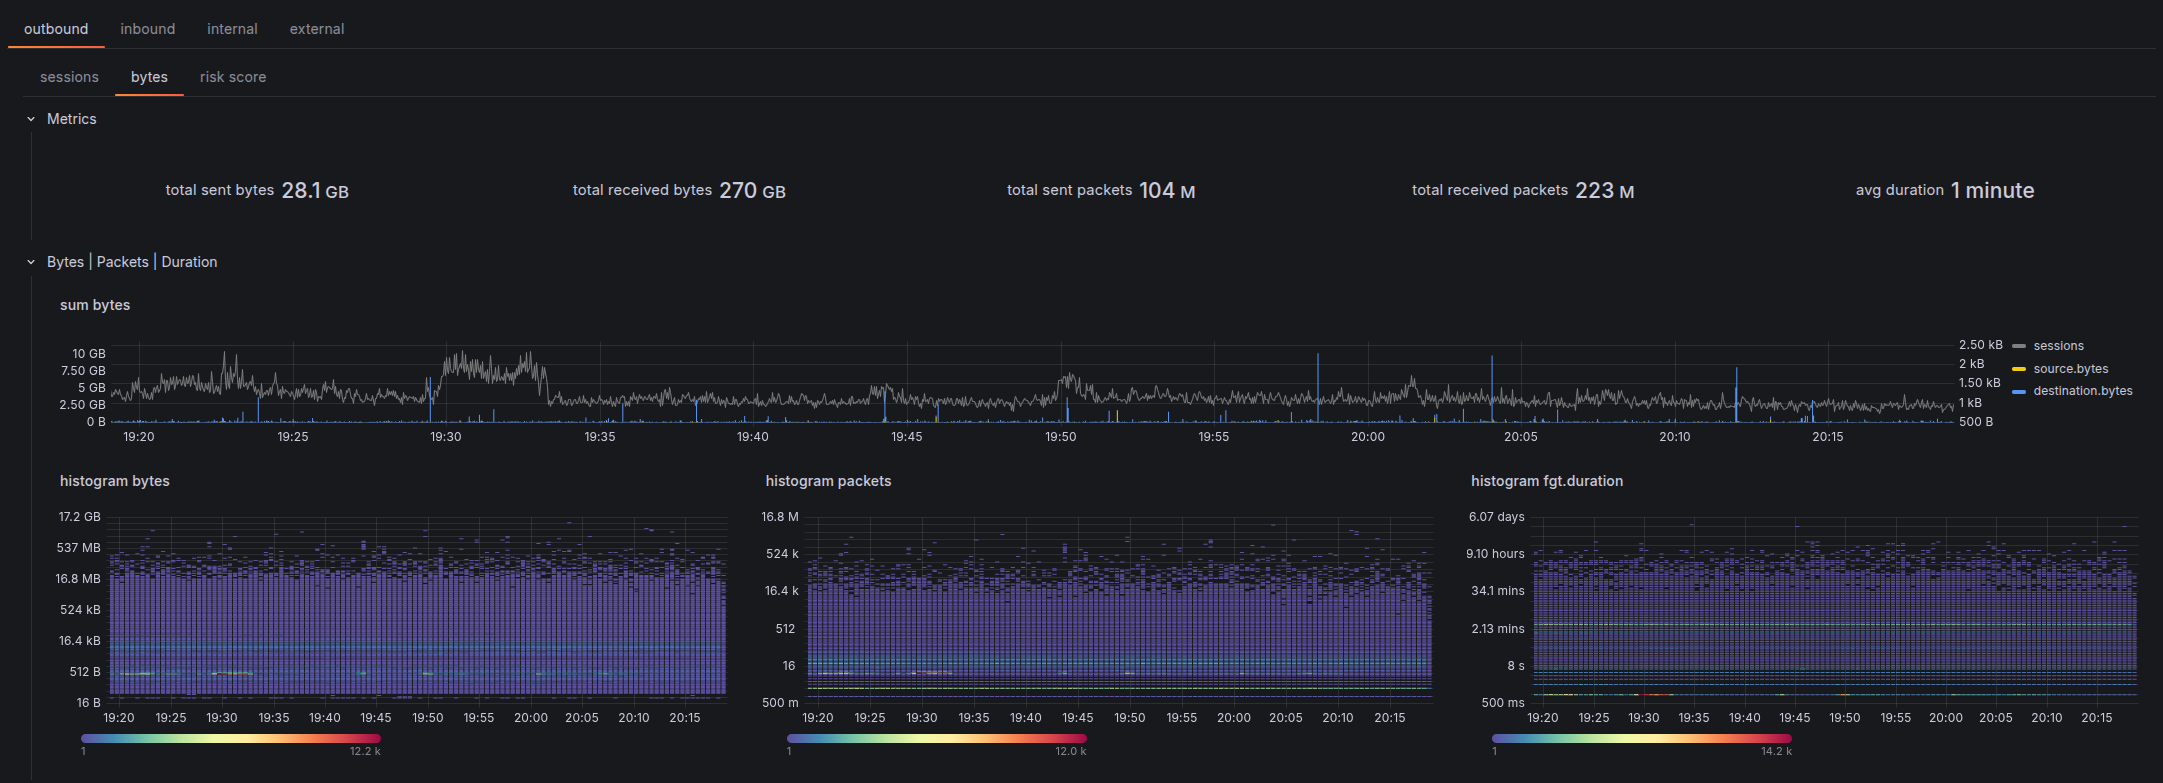Click the gray sessions legend color marker
2163x783 pixels.
pos(2019,346)
